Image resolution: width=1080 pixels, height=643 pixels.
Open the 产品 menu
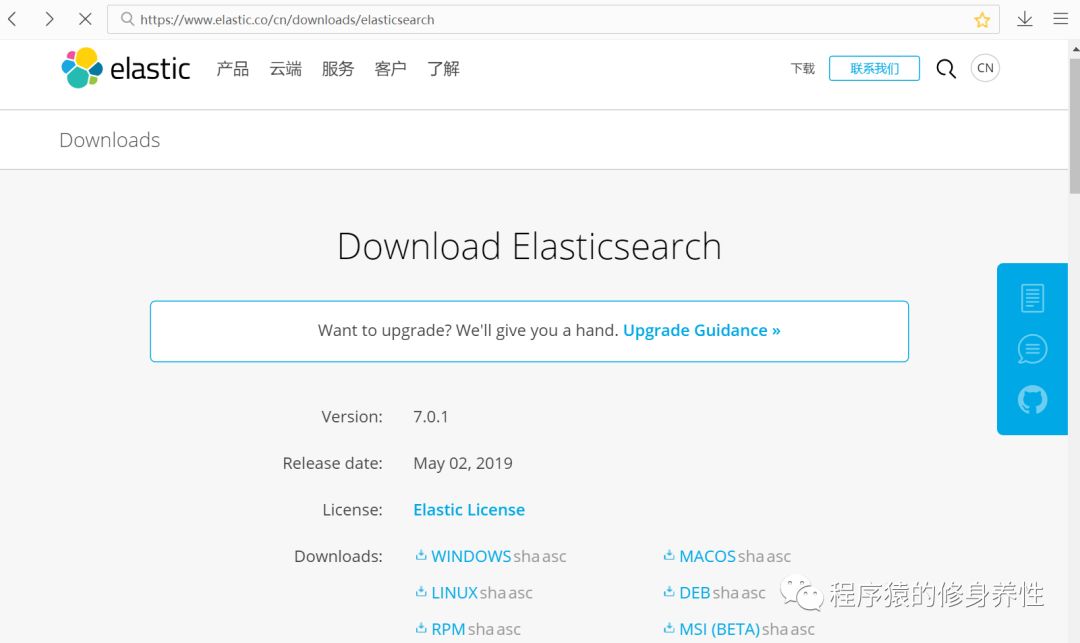click(x=233, y=68)
